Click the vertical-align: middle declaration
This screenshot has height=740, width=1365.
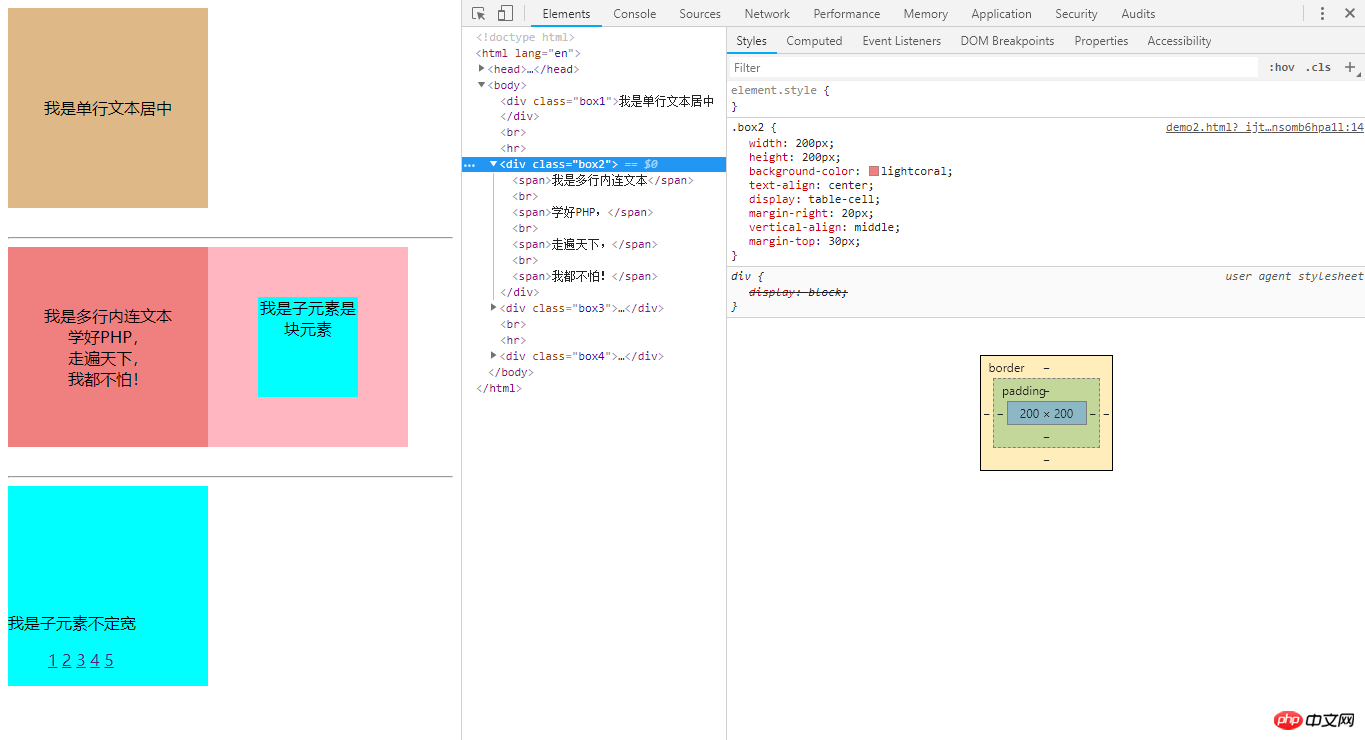pyautogui.click(x=824, y=227)
